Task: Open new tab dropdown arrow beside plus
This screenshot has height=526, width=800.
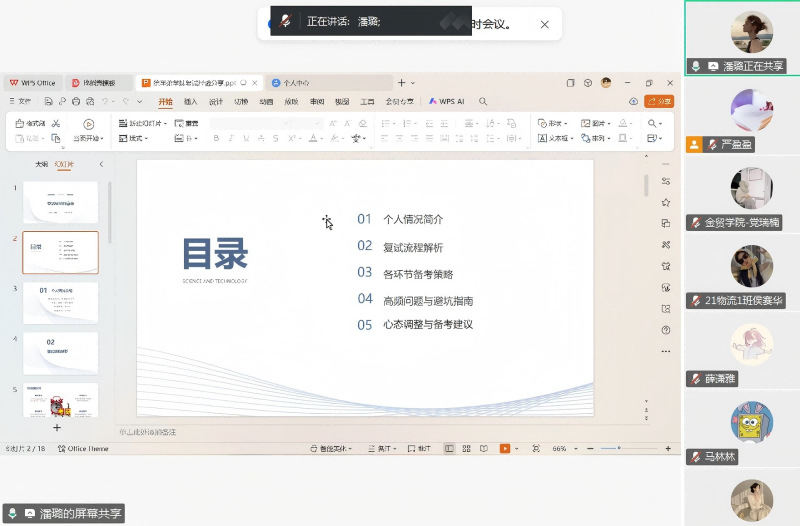Action: tap(414, 83)
